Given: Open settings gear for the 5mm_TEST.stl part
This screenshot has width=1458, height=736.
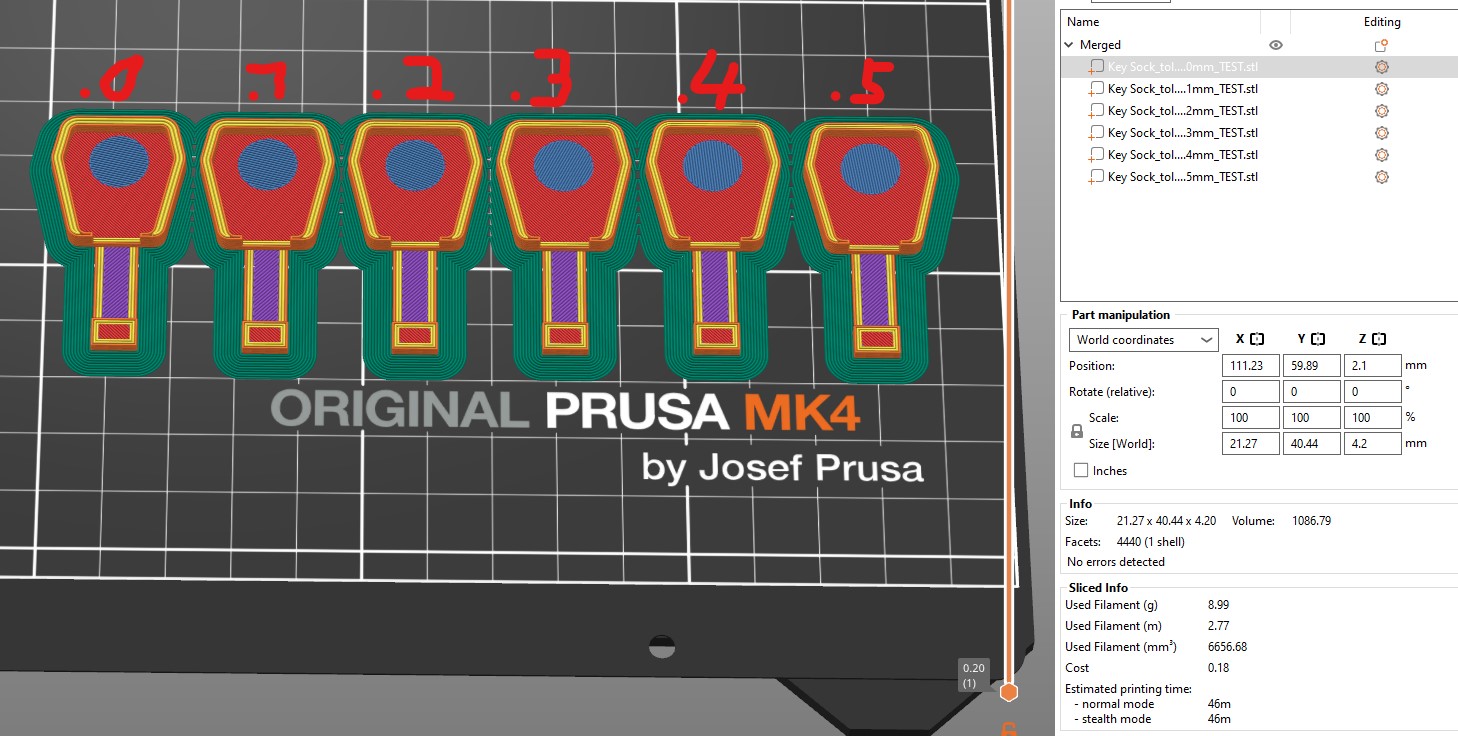Looking at the screenshot, I should click(x=1382, y=177).
